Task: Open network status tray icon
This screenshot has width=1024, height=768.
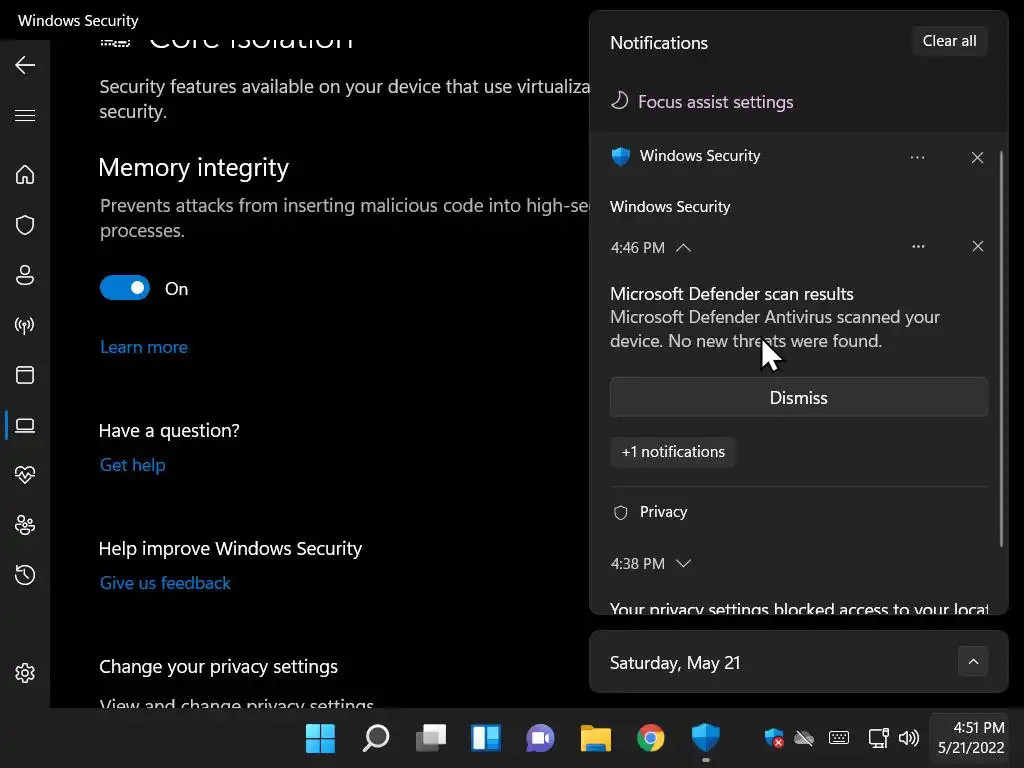Action: coord(878,738)
